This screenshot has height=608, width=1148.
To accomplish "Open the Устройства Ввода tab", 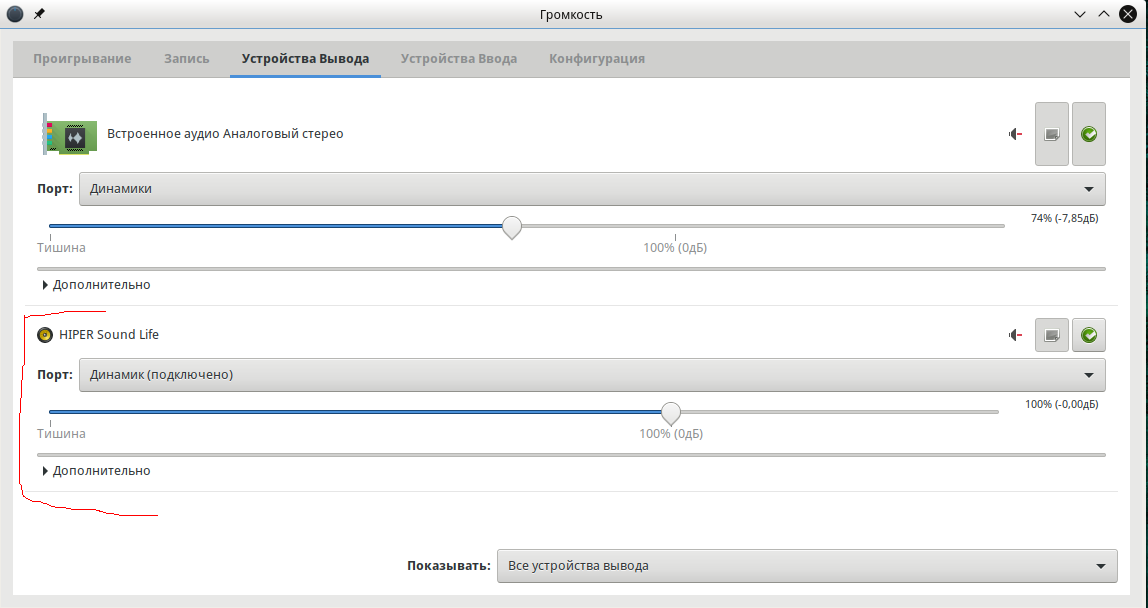I will (x=459, y=59).
